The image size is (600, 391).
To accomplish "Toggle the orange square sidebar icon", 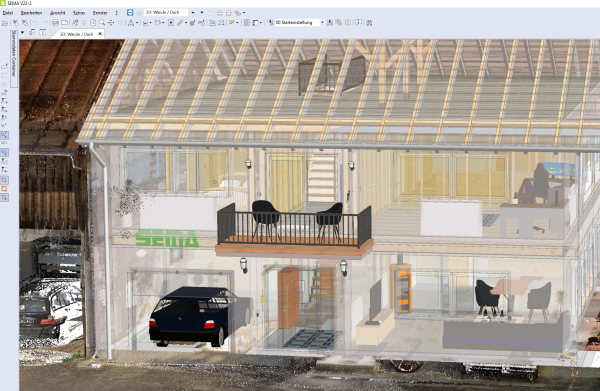I will click(x=4, y=189).
